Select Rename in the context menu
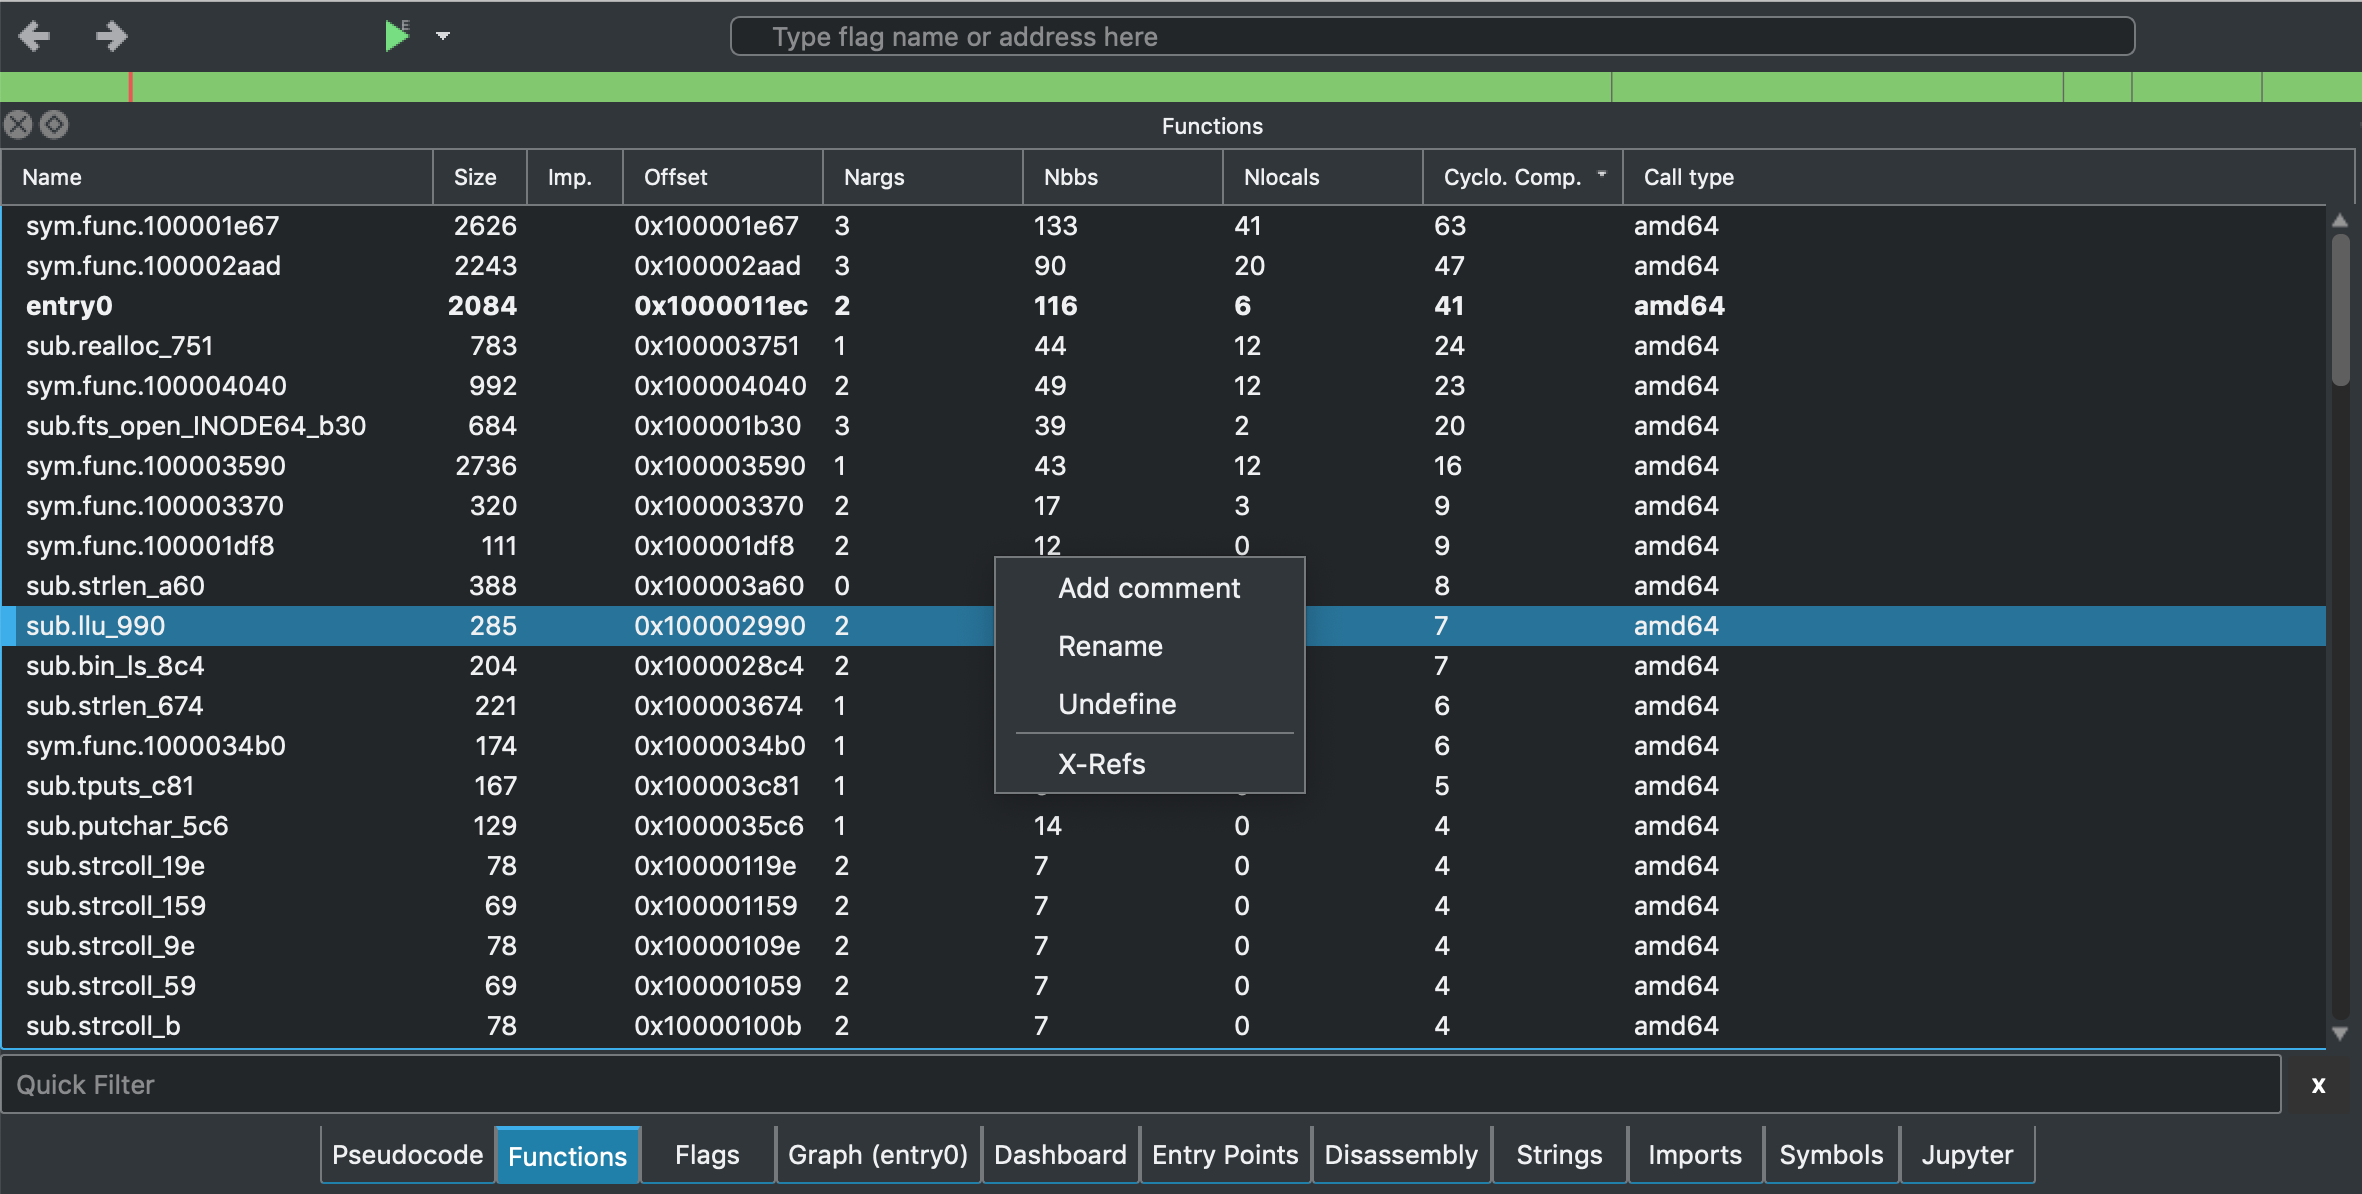The image size is (2362, 1194). point(1110,646)
